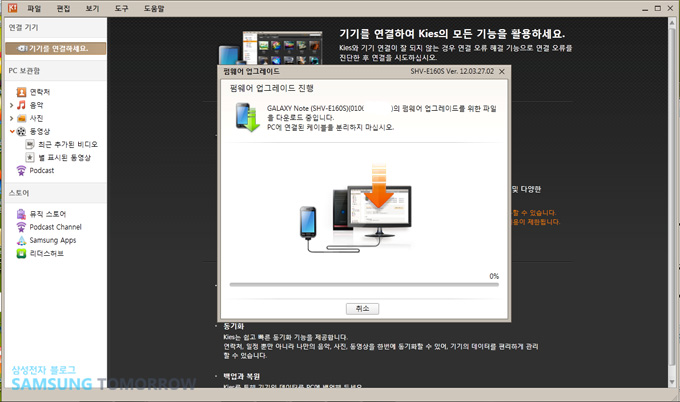Click the device connect icon in sidebar
The width and height of the screenshot is (680, 402).
click(x=23, y=49)
